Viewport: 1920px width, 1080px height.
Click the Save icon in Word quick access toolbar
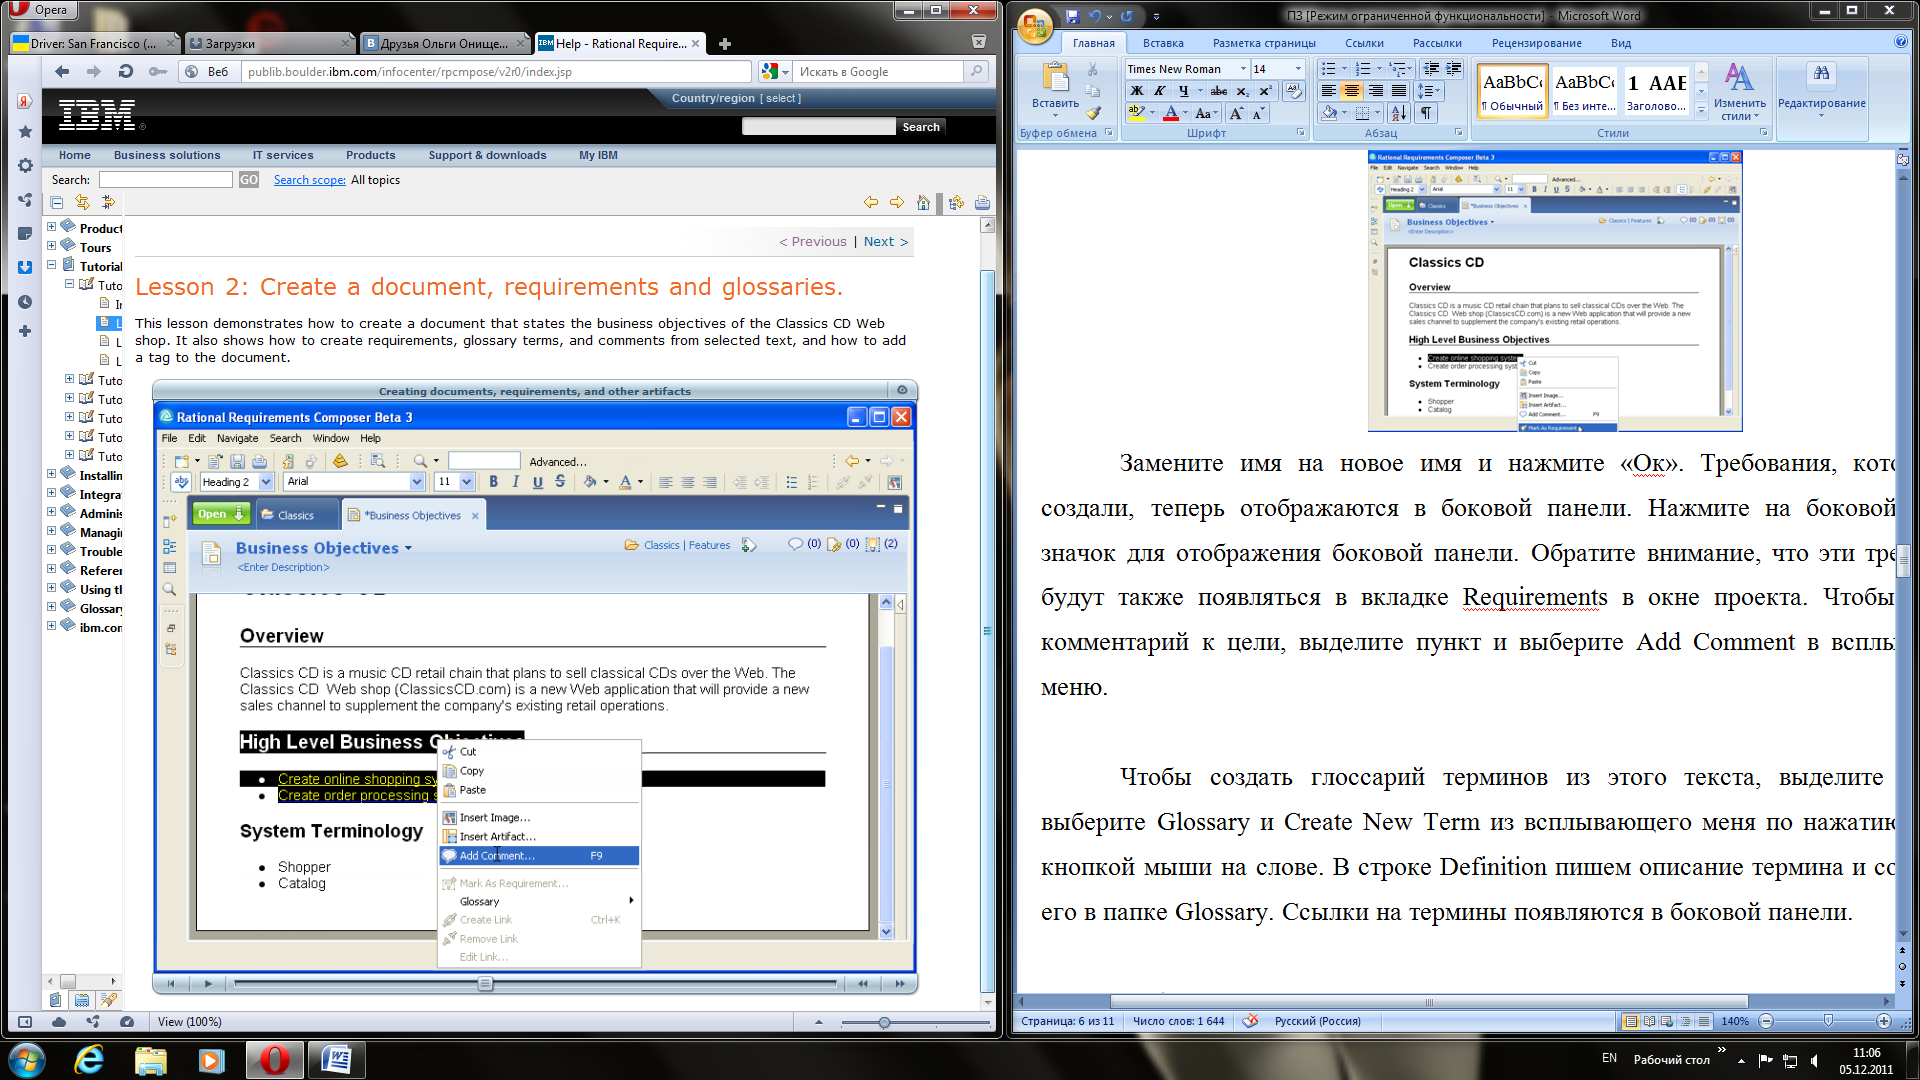click(x=1072, y=16)
